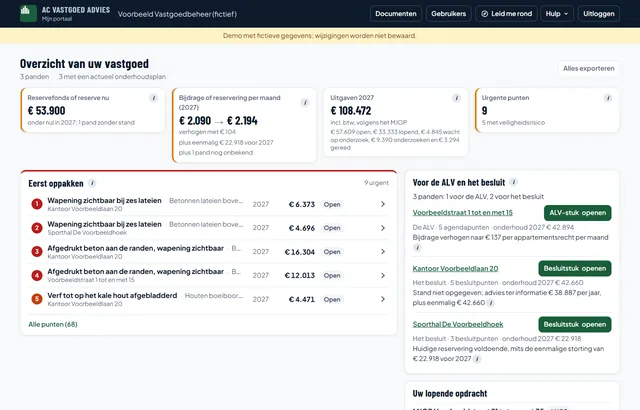Follow the Sporthal De Voorbeeldhoek link in ALV panel
Viewport: 640px width, 410px height.
tap(458, 324)
